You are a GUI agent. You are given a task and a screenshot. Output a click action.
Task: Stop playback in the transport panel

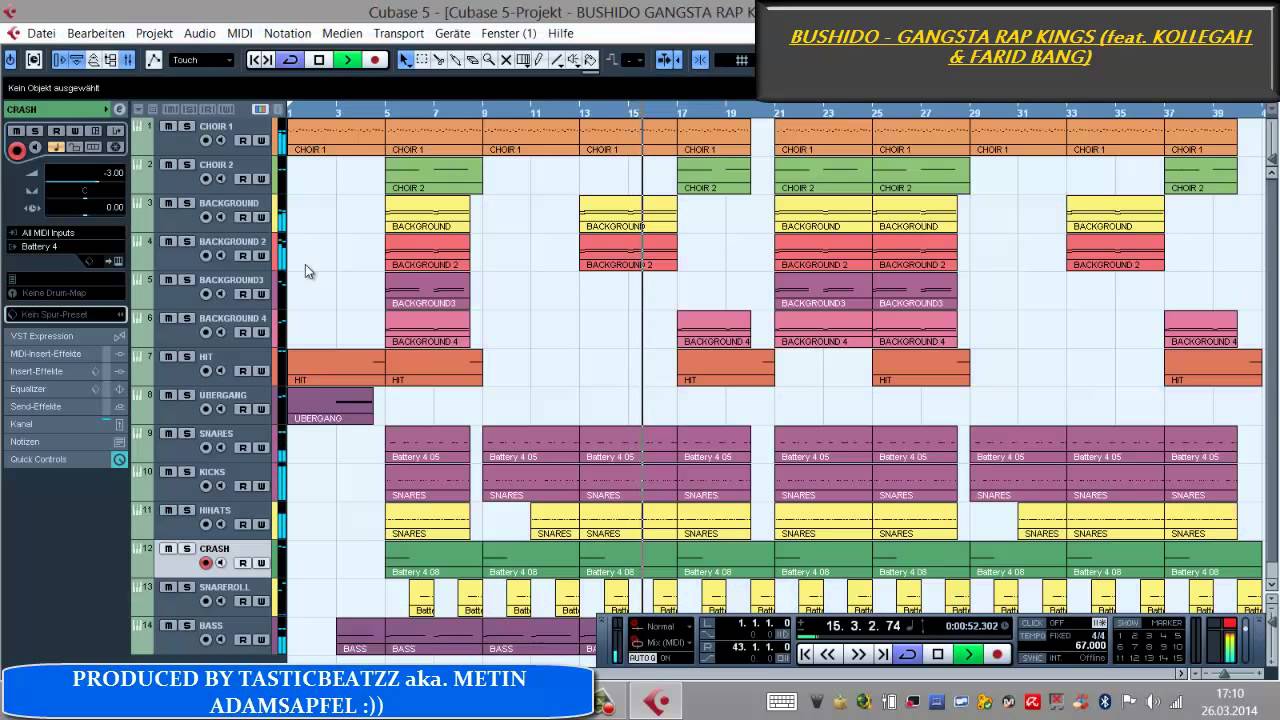[x=937, y=655]
